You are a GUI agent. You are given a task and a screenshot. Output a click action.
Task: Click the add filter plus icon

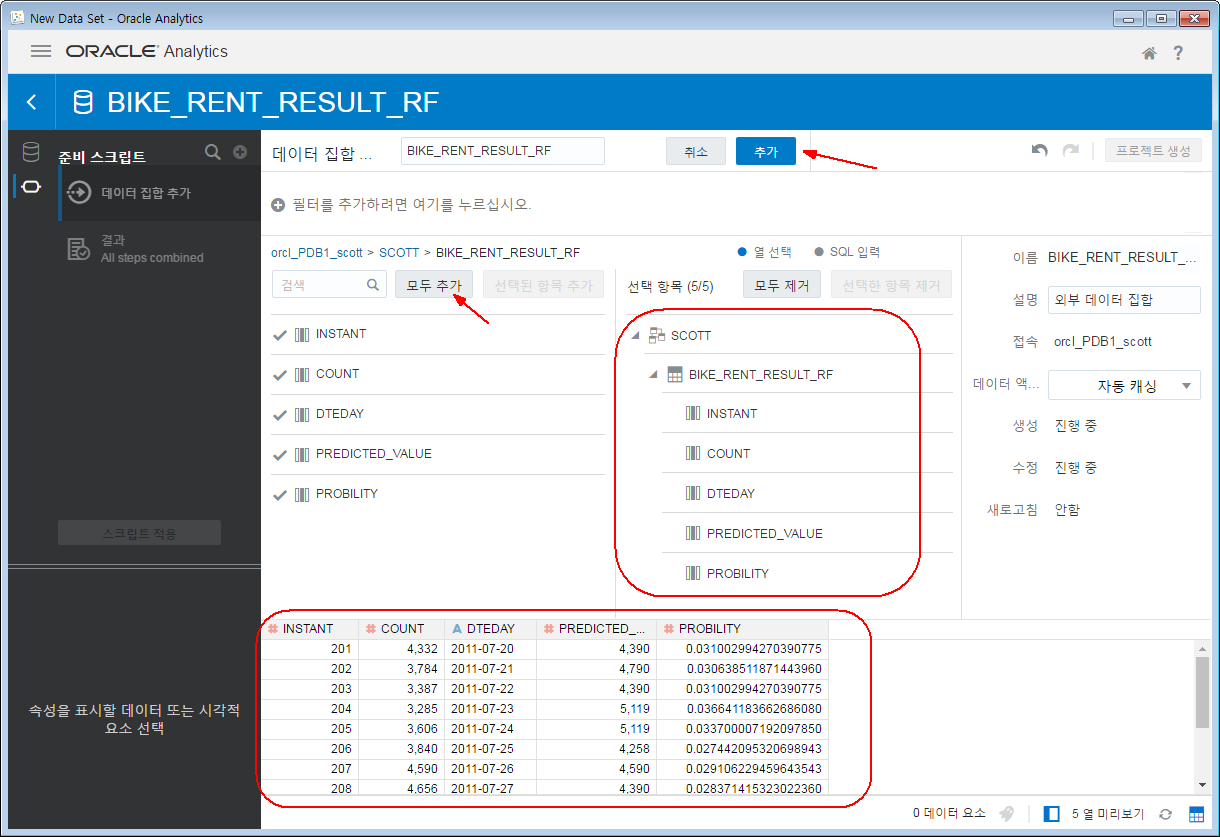tap(278, 205)
